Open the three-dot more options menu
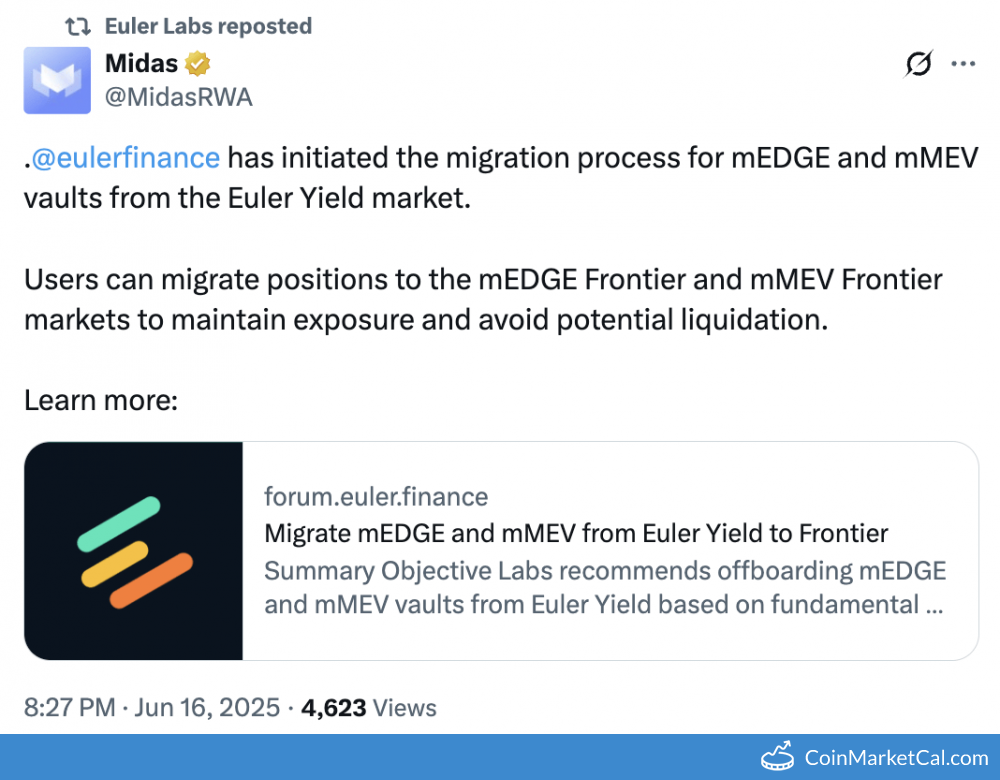Viewport: 1000px width, 780px height. [x=963, y=65]
